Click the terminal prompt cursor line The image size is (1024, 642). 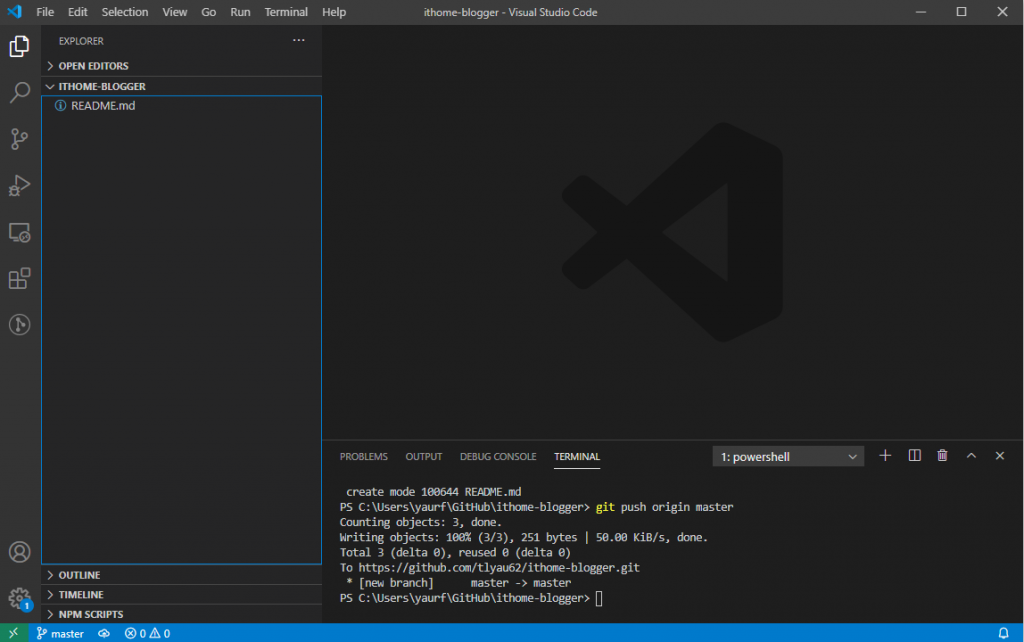(471, 598)
